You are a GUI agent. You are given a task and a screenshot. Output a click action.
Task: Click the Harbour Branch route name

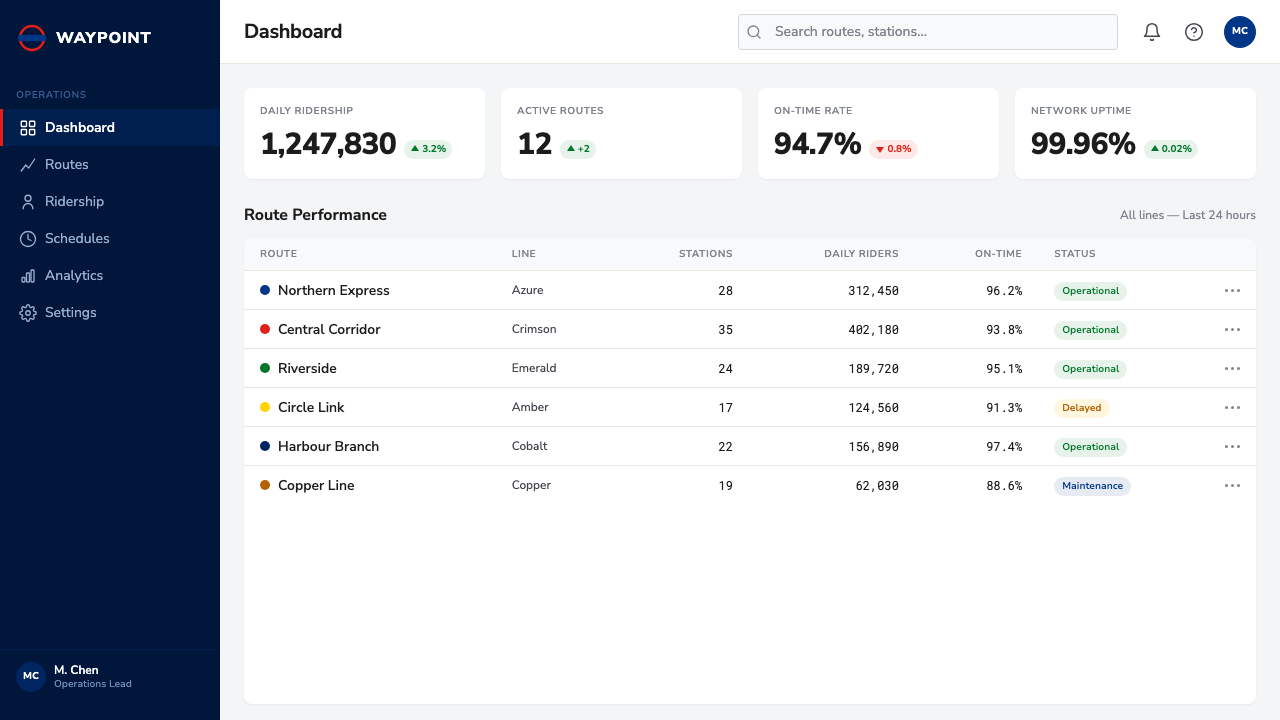pyautogui.click(x=328, y=446)
